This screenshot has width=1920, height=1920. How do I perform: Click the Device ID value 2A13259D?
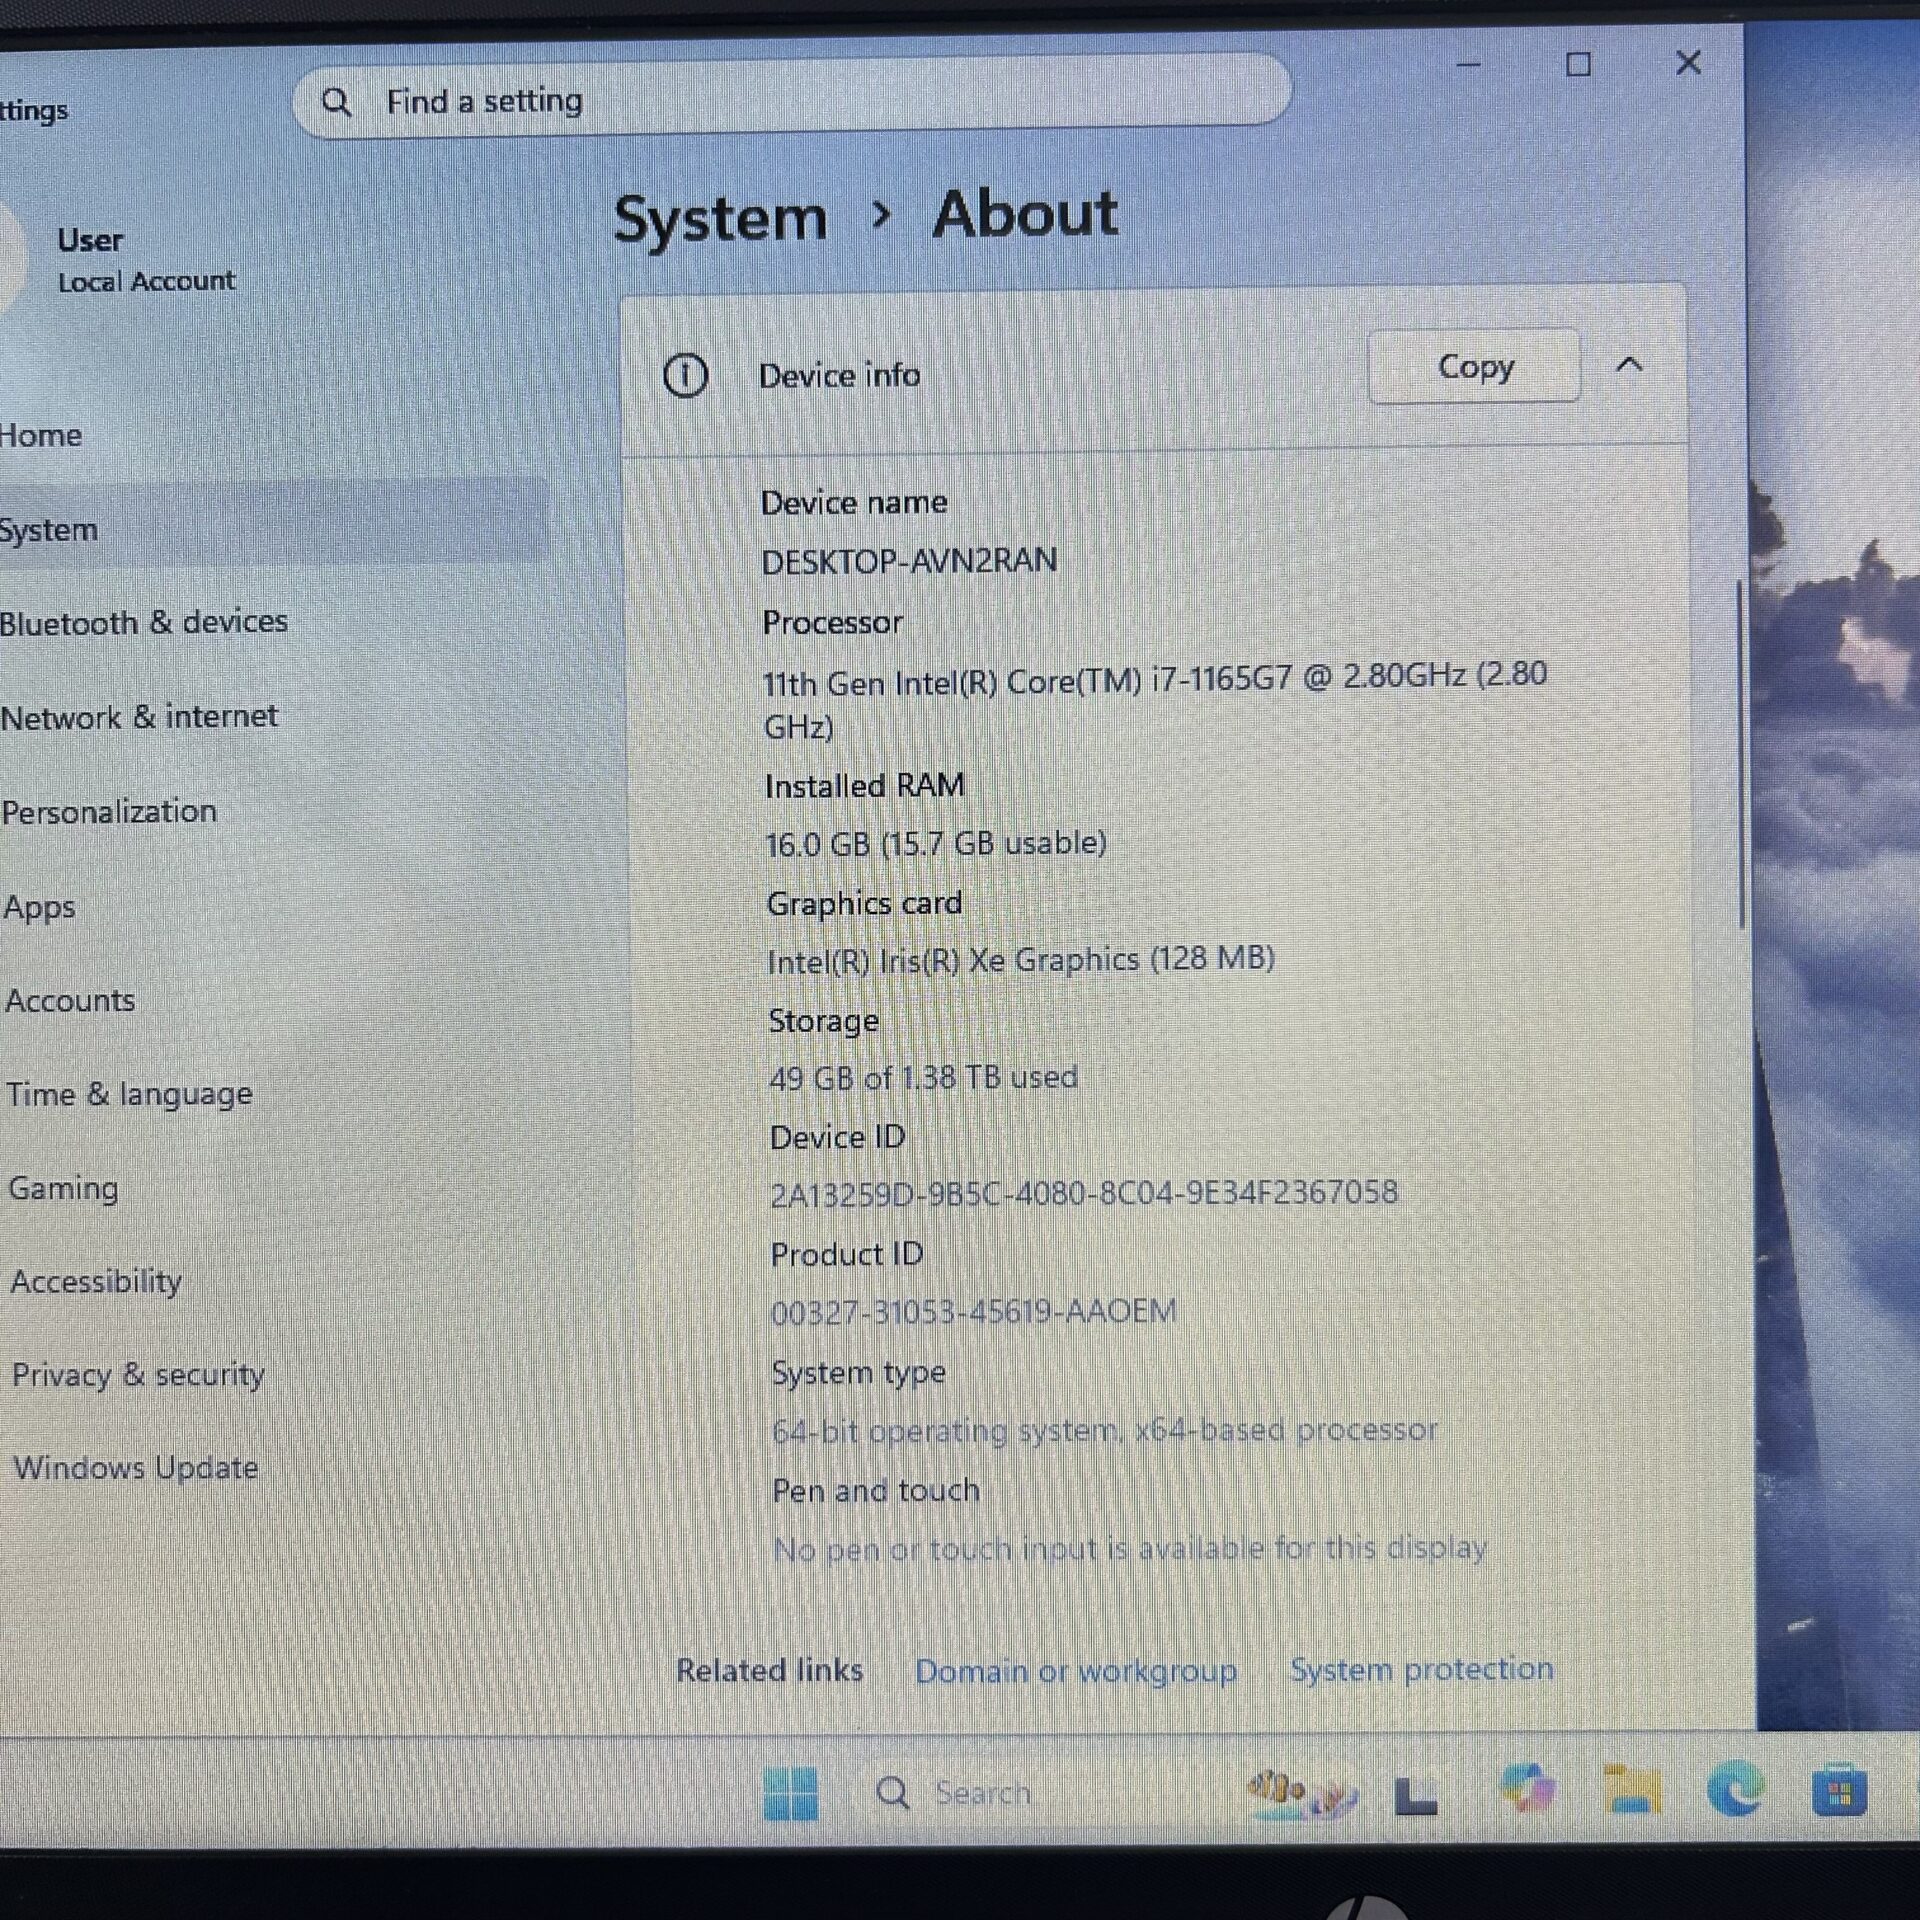point(1084,1193)
